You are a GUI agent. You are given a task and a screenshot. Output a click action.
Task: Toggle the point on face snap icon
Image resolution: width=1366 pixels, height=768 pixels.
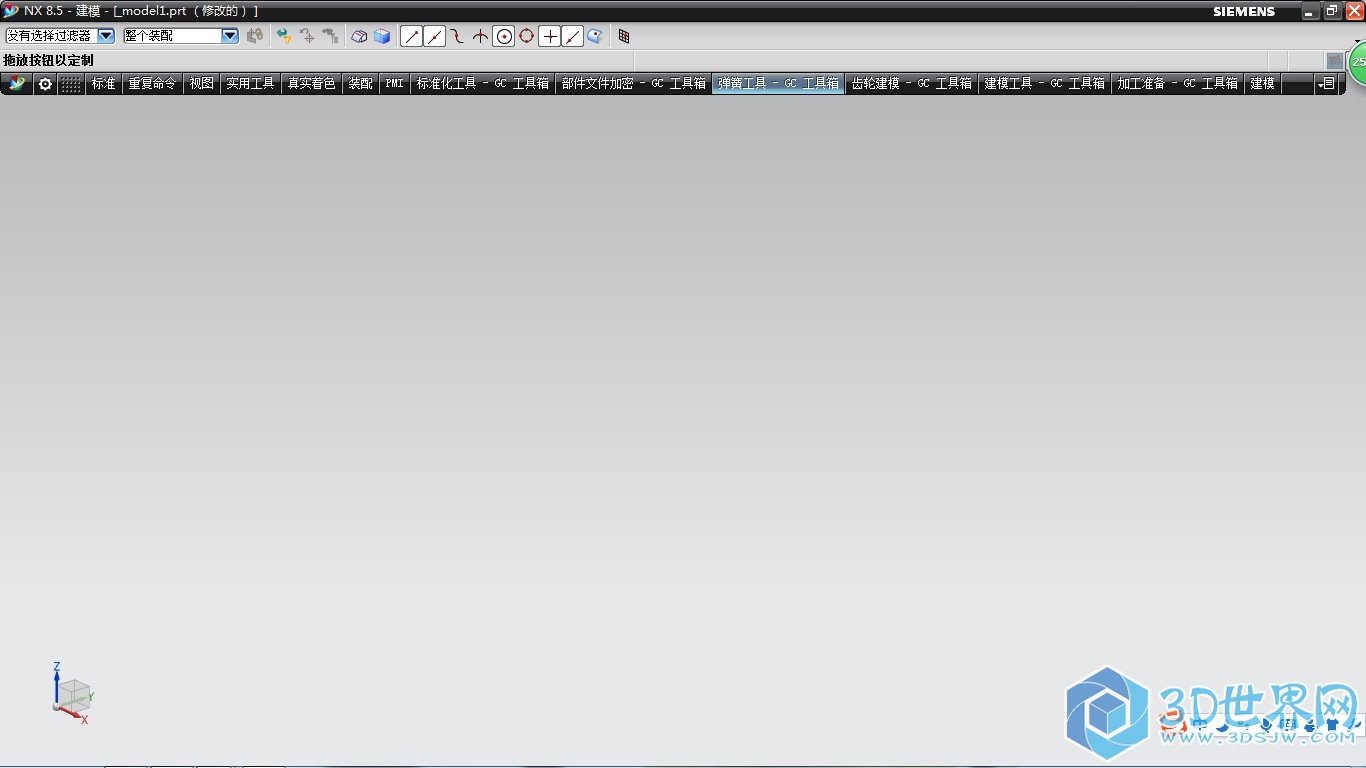tap(595, 37)
